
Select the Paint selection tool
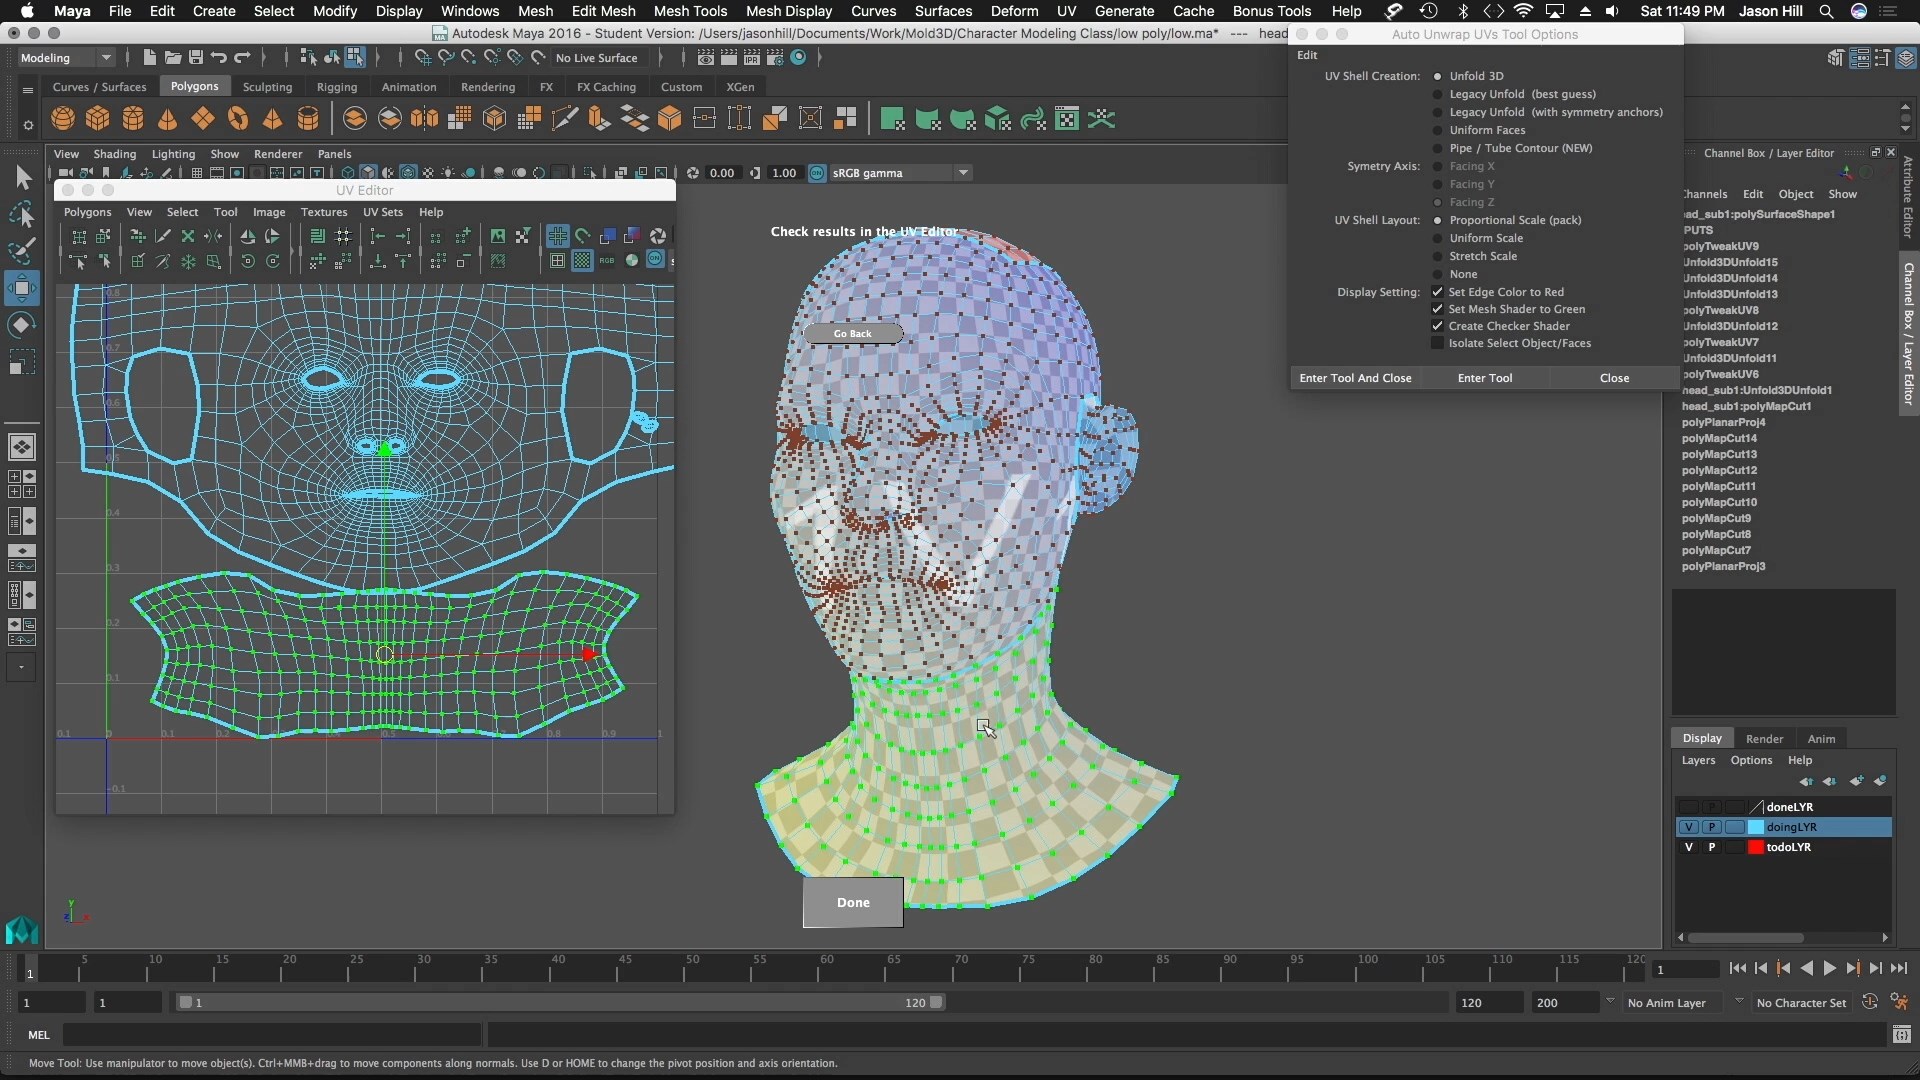coord(22,251)
